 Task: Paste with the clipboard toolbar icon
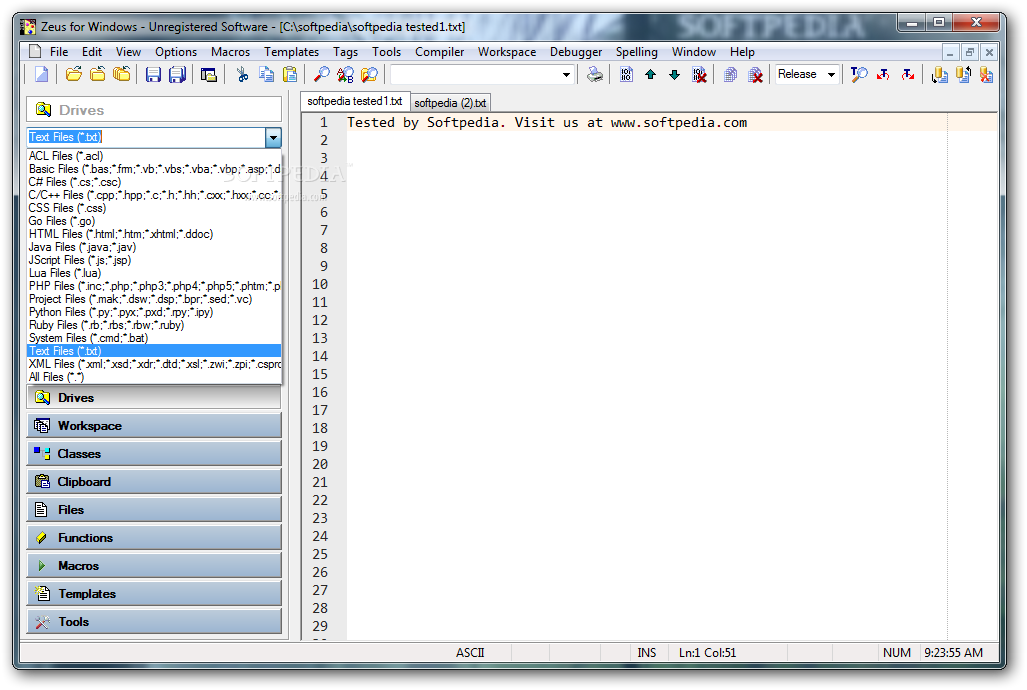coord(289,75)
